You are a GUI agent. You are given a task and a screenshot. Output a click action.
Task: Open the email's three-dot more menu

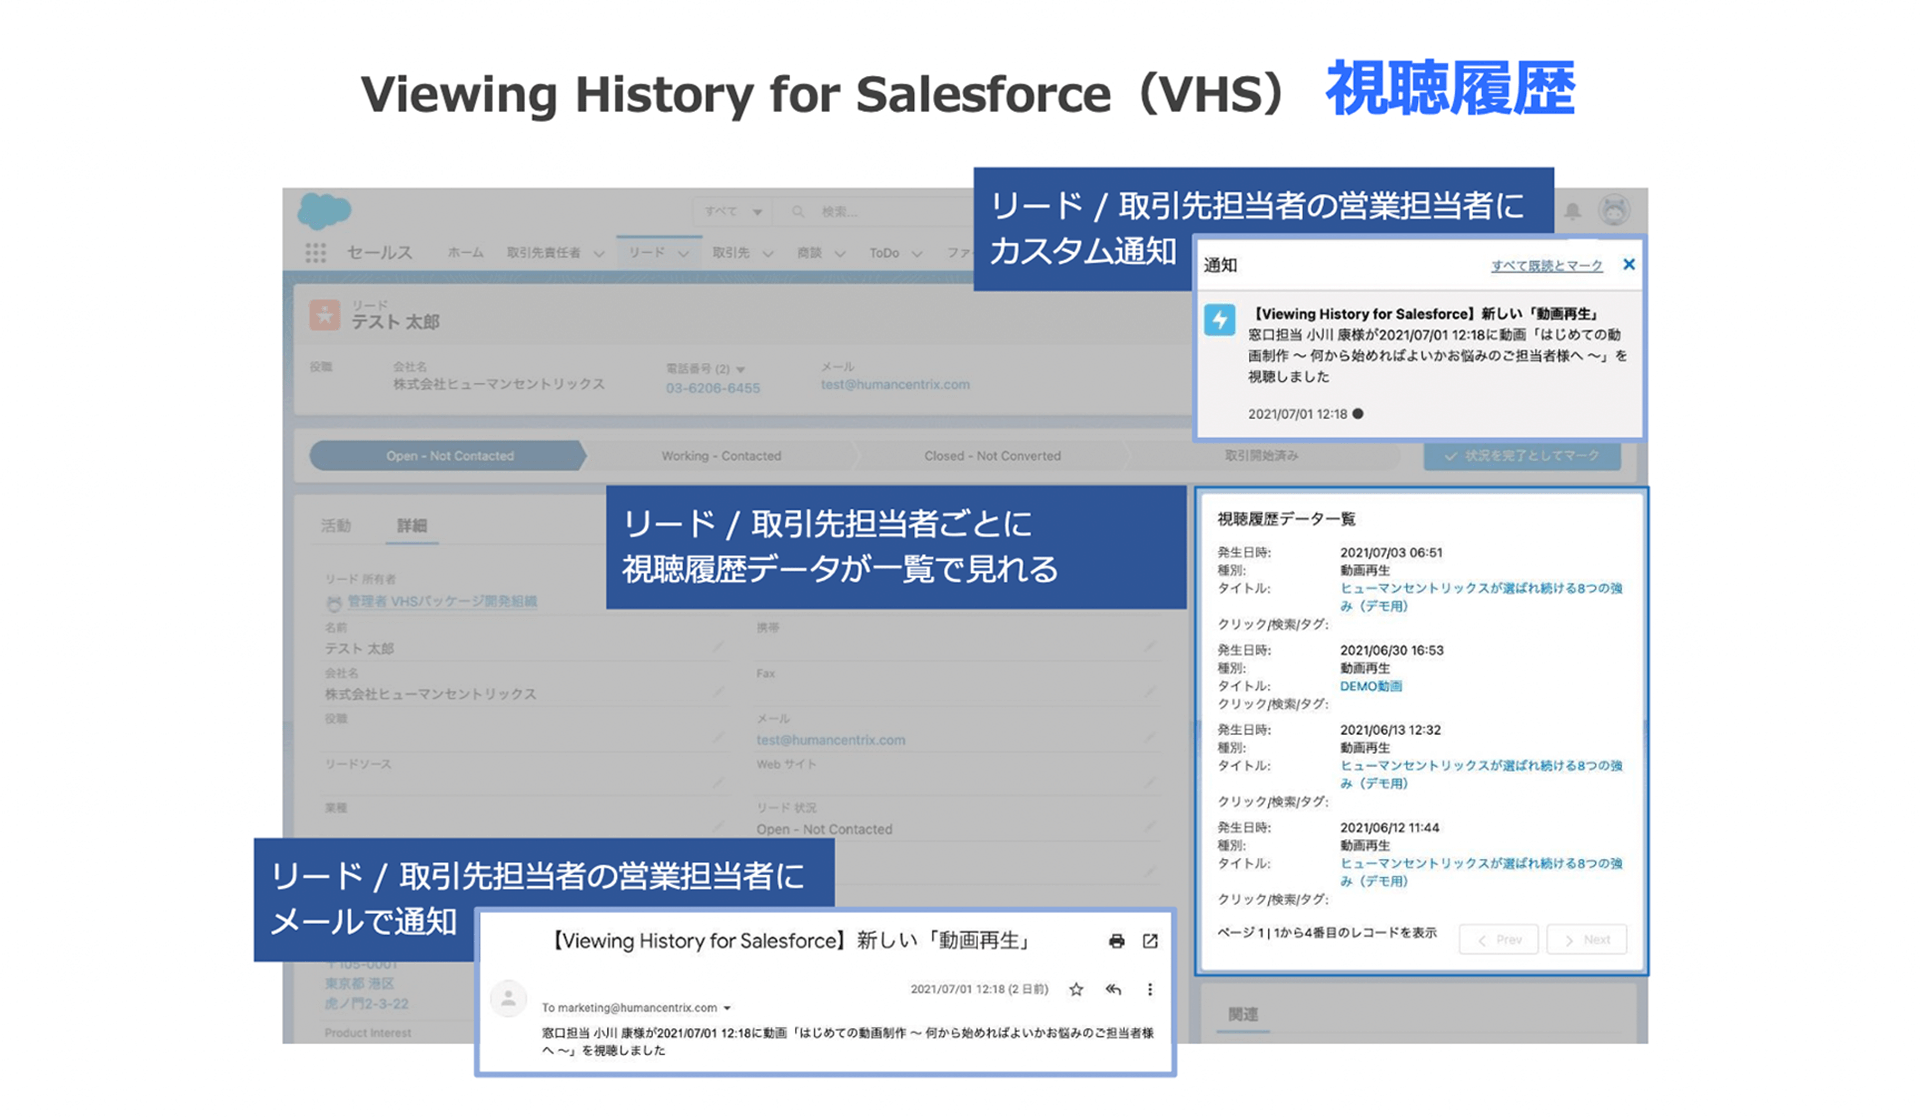[x=1149, y=989]
